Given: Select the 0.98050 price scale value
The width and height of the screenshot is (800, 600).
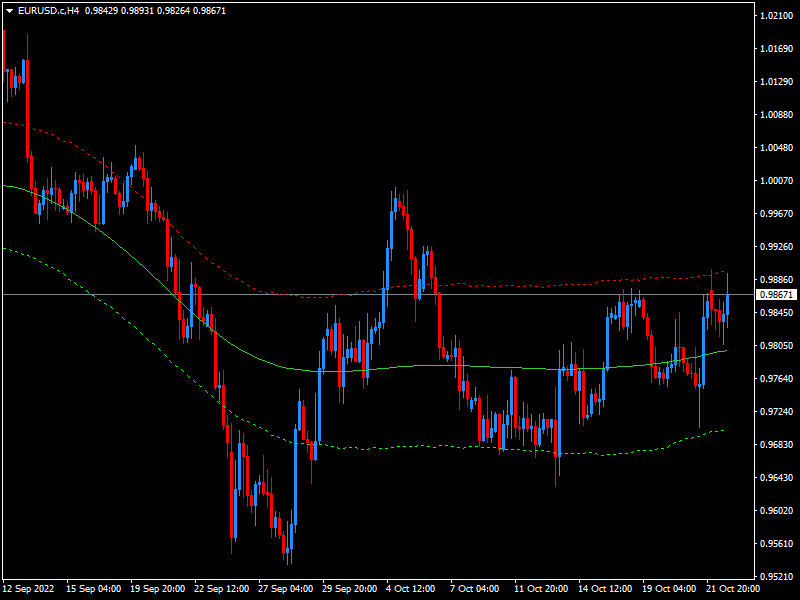Looking at the screenshot, I should click(x=777, y=346).
